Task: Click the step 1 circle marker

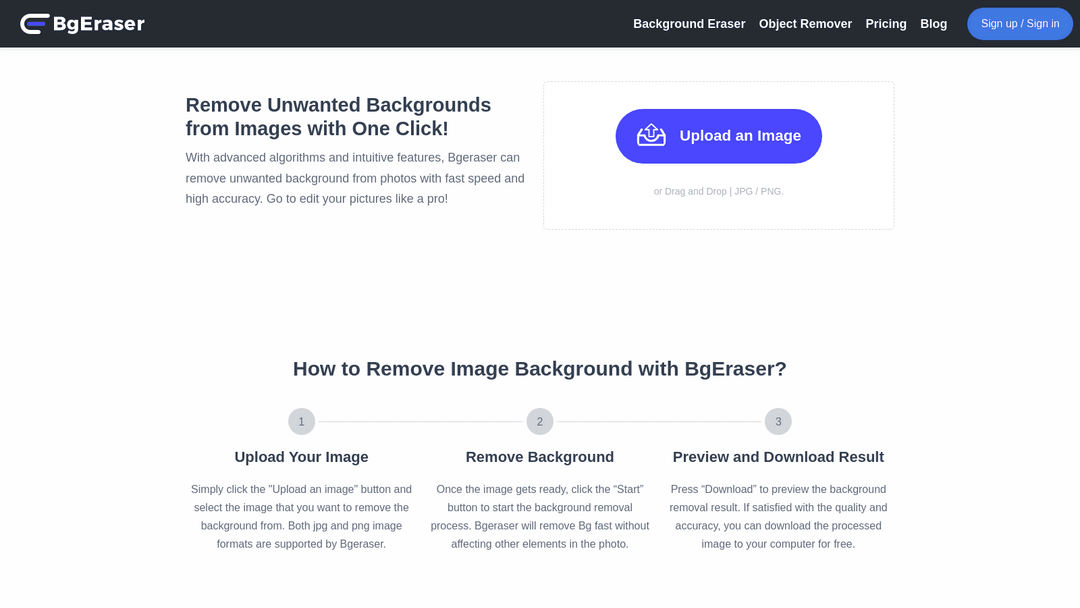Action: click(x=302, y=421)
